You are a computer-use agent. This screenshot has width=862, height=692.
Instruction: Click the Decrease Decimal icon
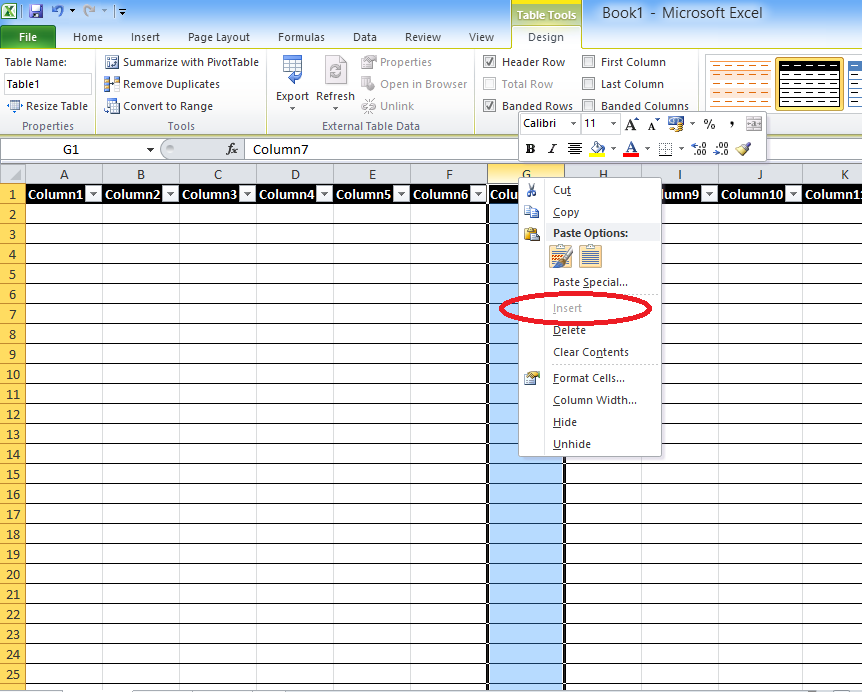coord(721,148)
